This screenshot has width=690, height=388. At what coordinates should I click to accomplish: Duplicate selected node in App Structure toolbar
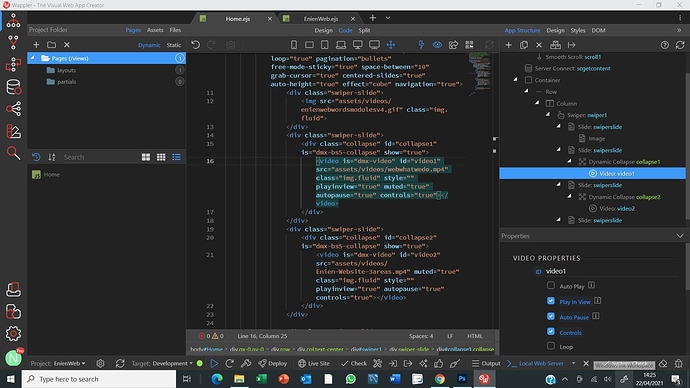524,45
